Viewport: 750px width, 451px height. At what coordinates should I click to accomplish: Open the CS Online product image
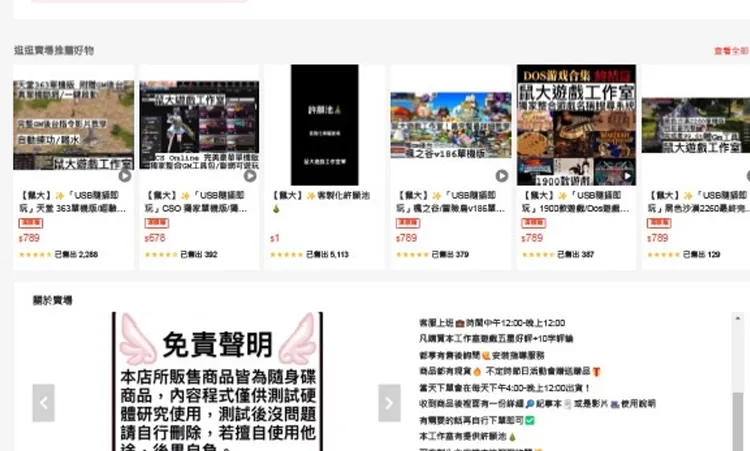[x=199, y=125]
